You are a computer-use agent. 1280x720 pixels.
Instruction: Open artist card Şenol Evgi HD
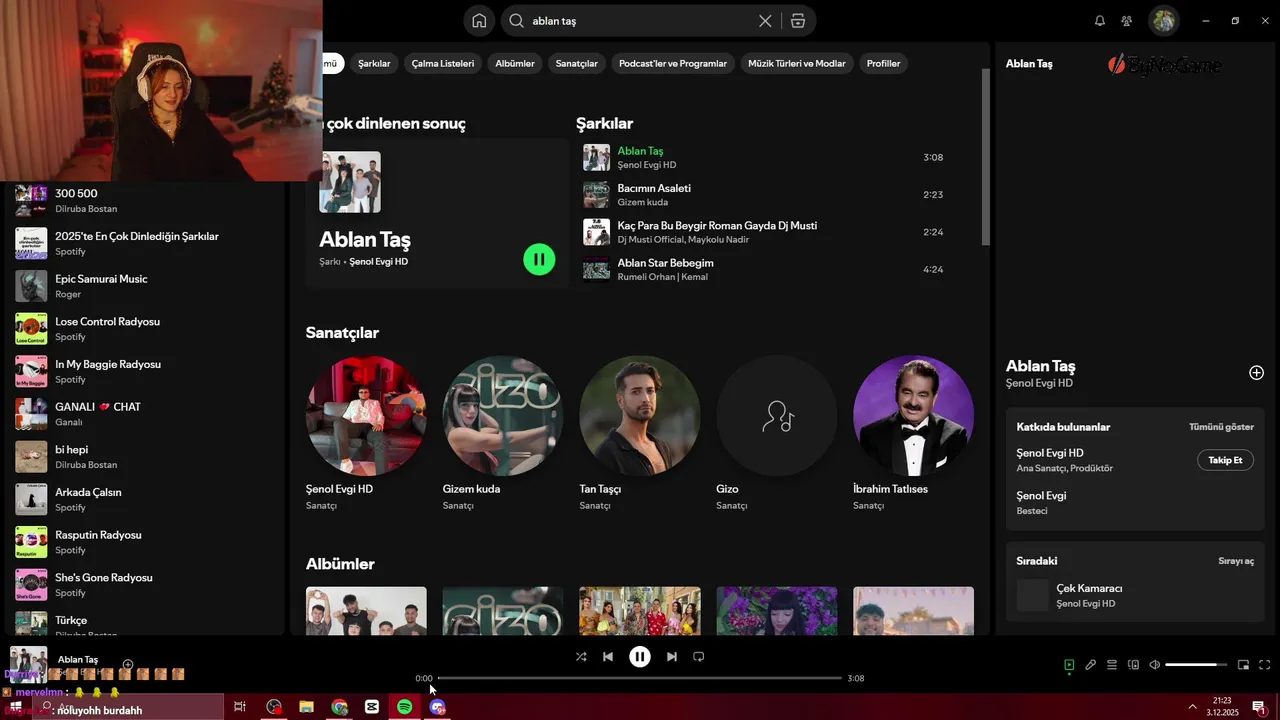[366, 435]
